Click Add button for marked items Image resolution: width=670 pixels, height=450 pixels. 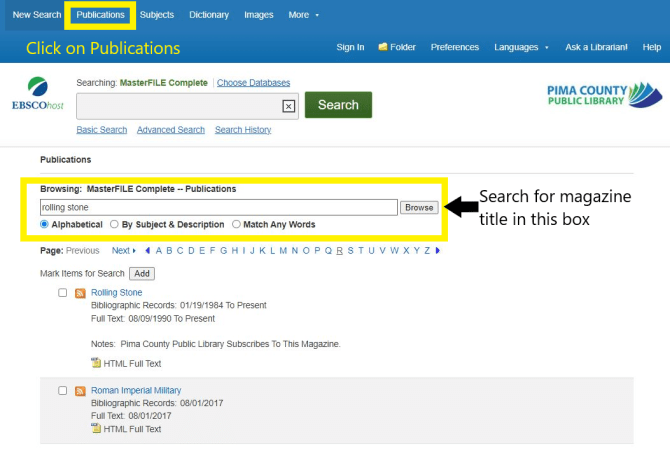142,274
